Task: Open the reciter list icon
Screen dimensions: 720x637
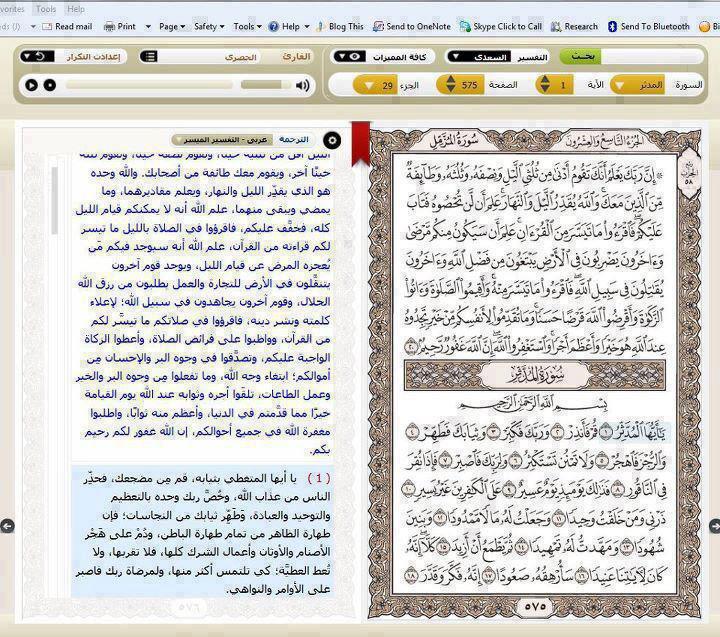Action: 149,56
